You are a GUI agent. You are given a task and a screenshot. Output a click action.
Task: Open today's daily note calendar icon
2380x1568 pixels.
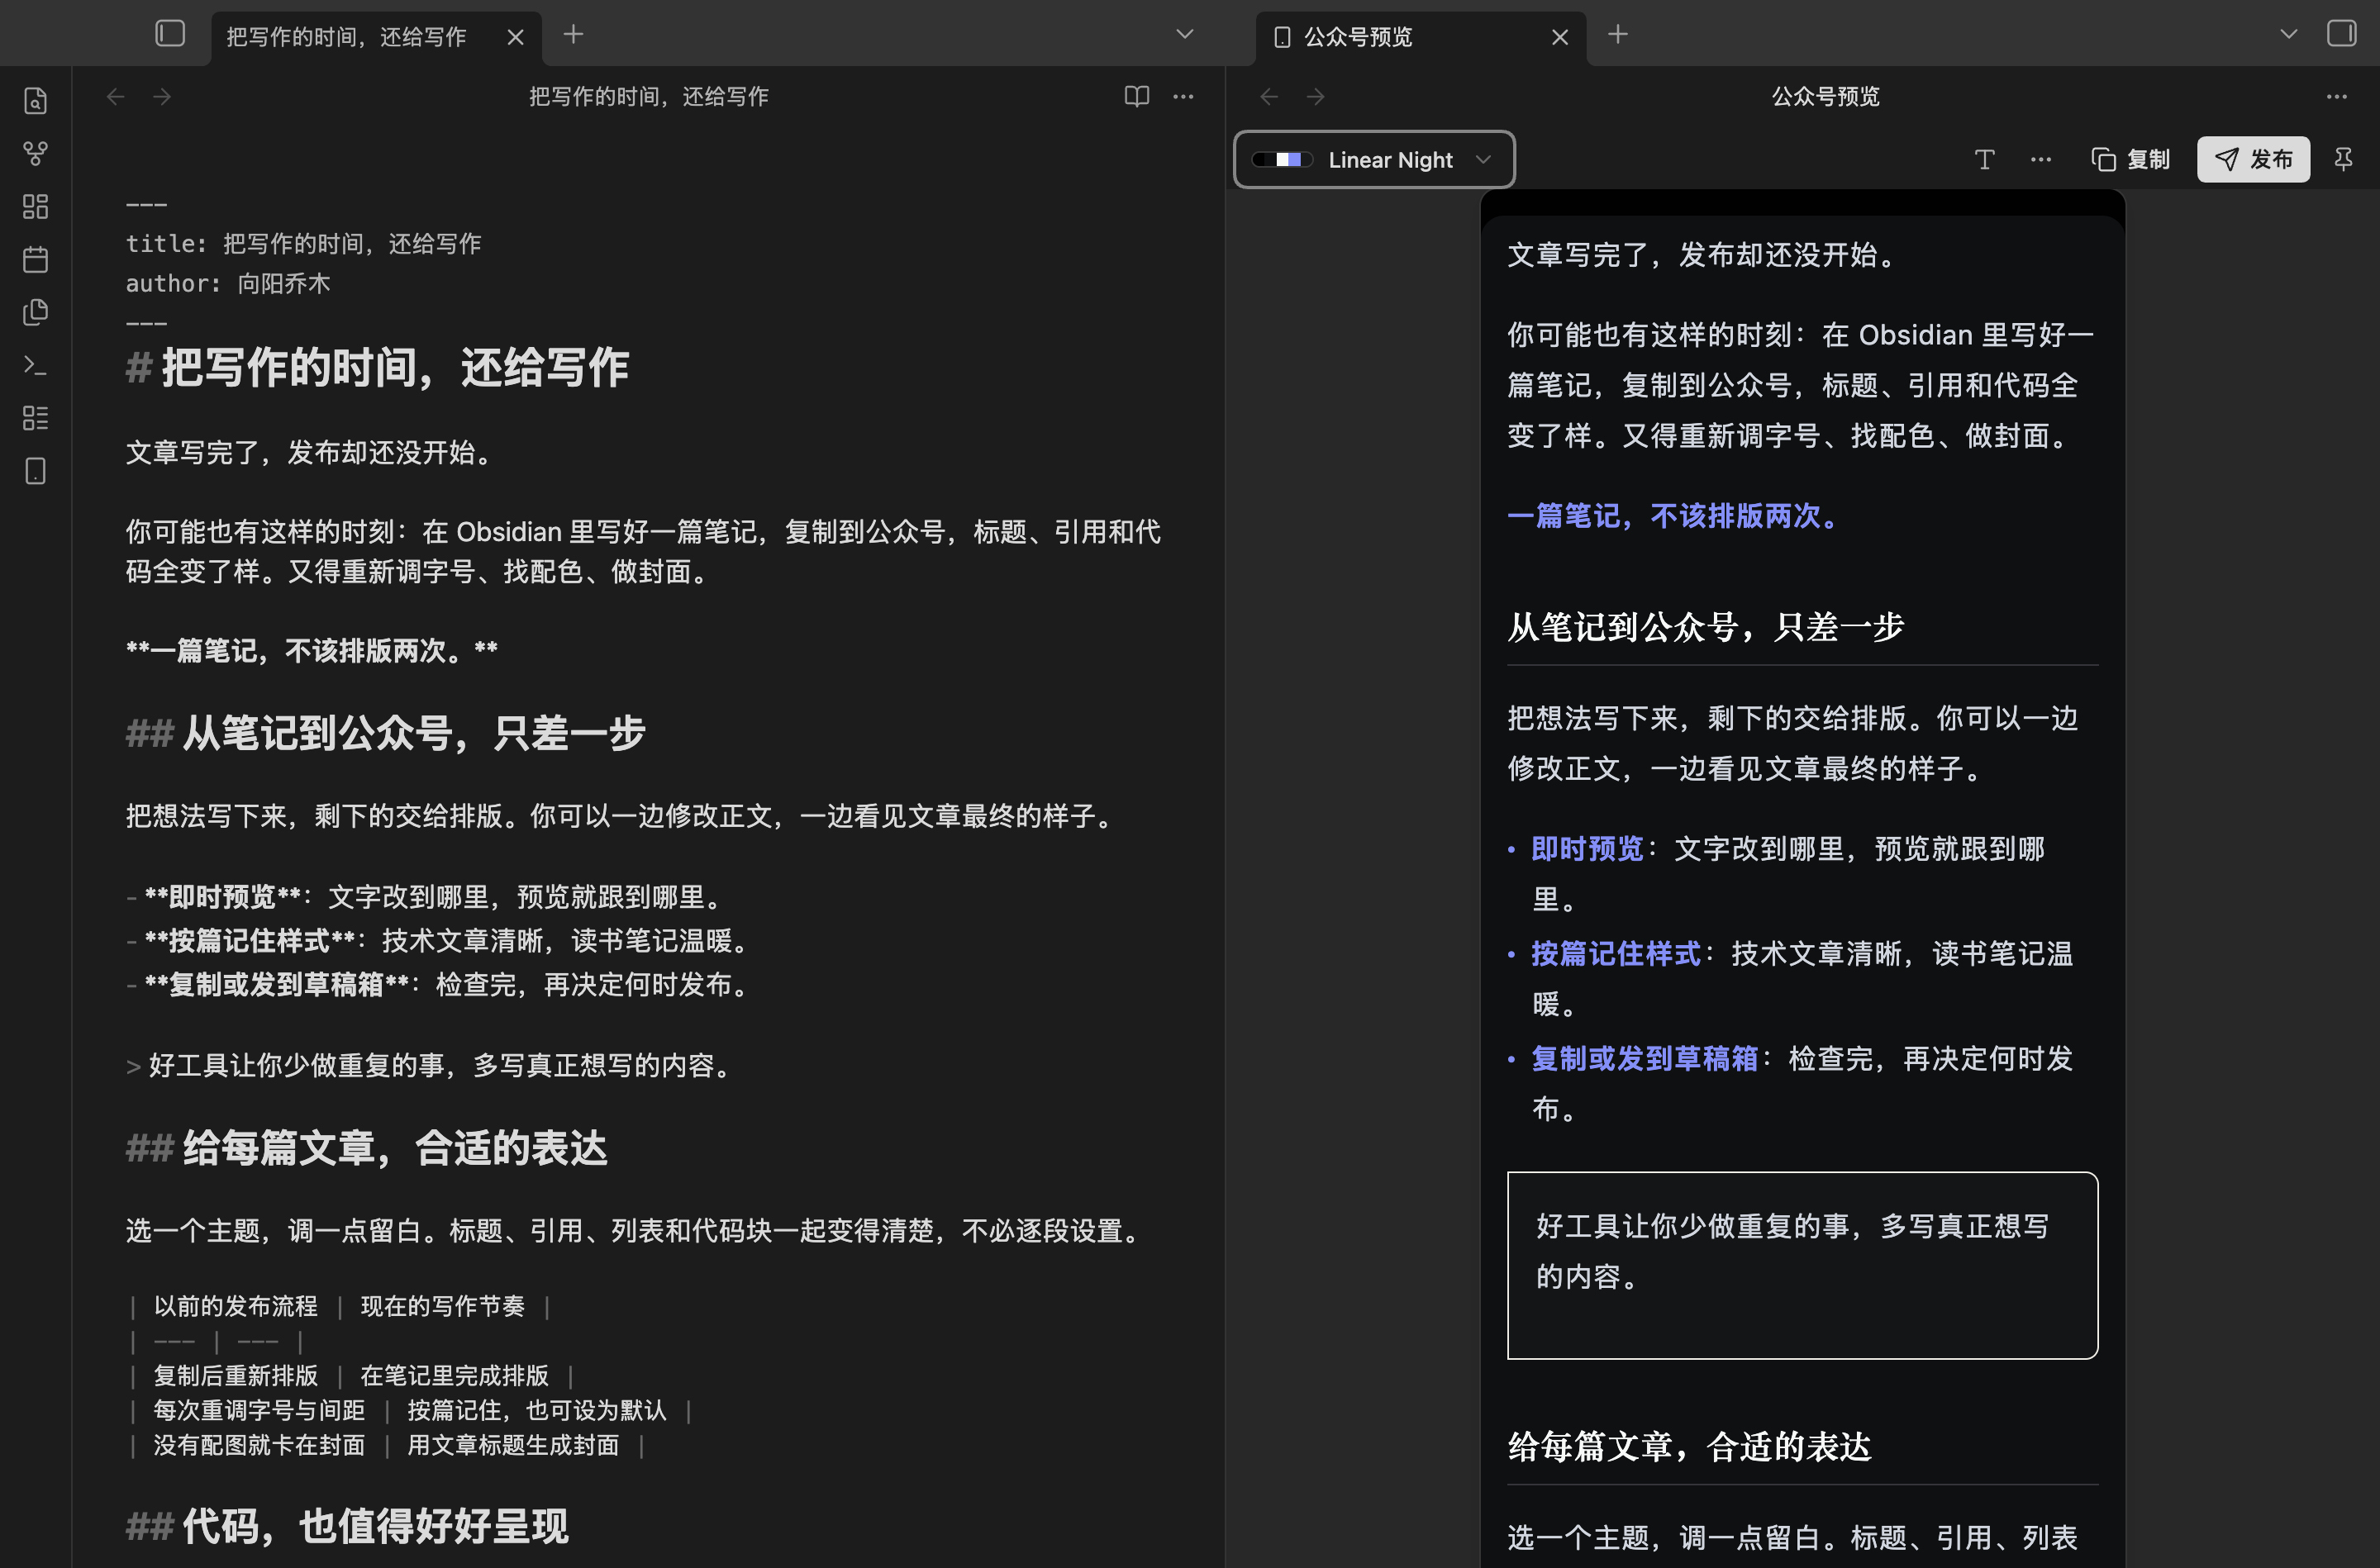click(35, 260)
